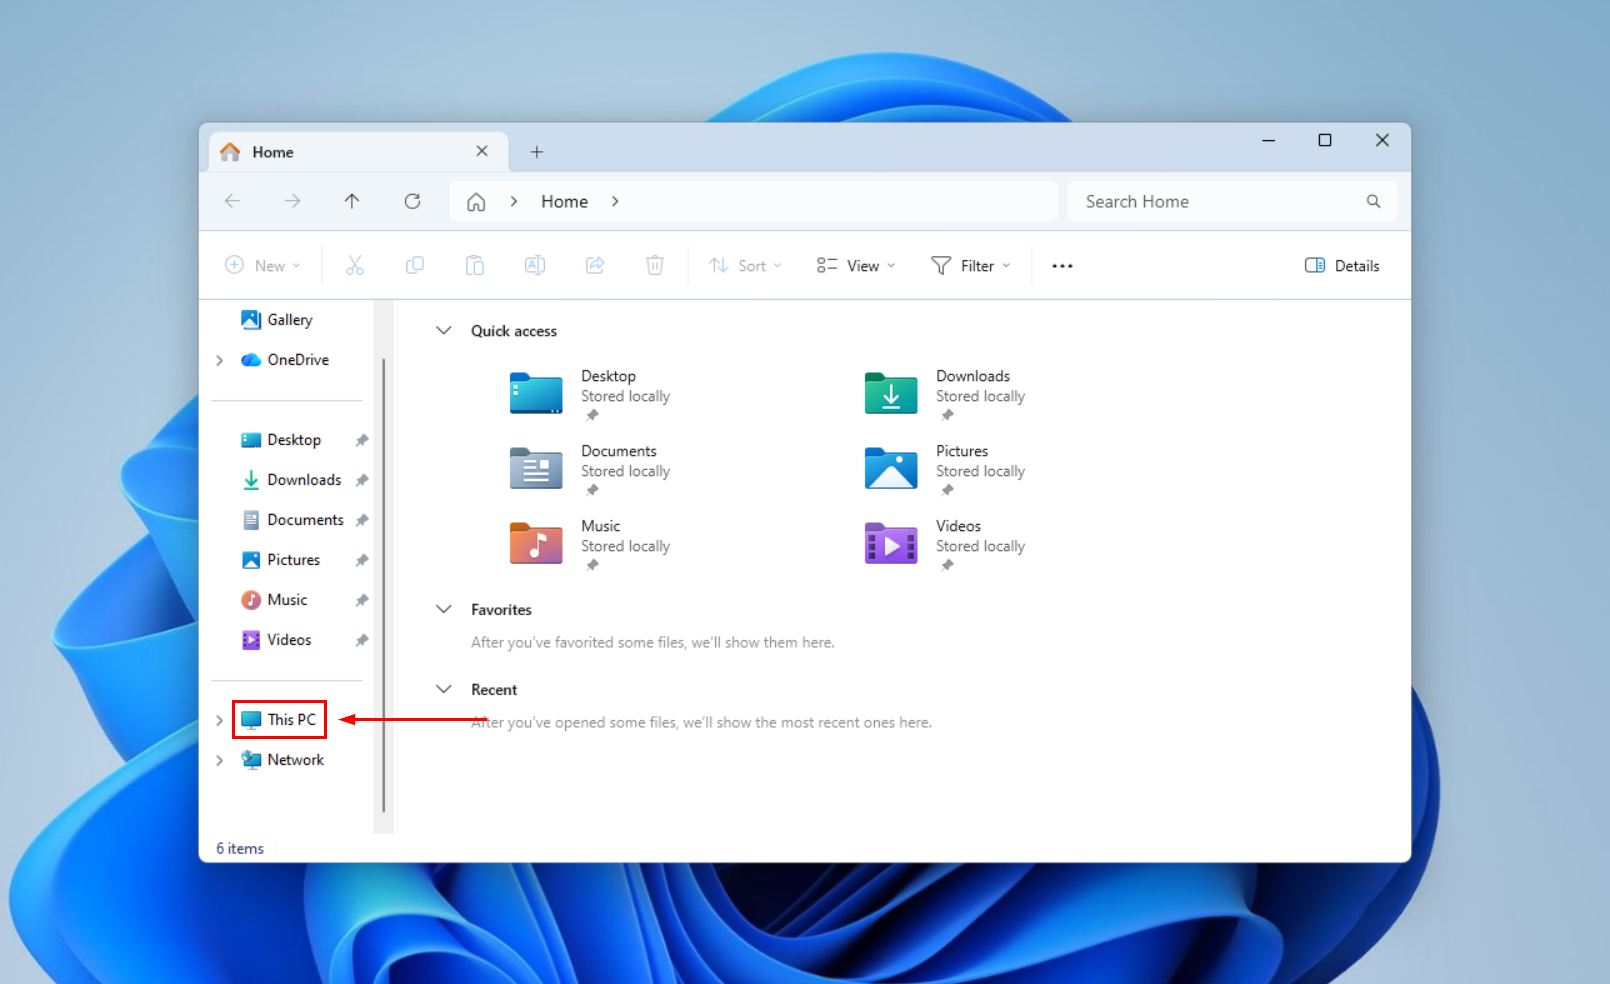Open the Sort dropdown menu
The image size is (1610, 984).
pyautogui.click(x=745, y=265)
